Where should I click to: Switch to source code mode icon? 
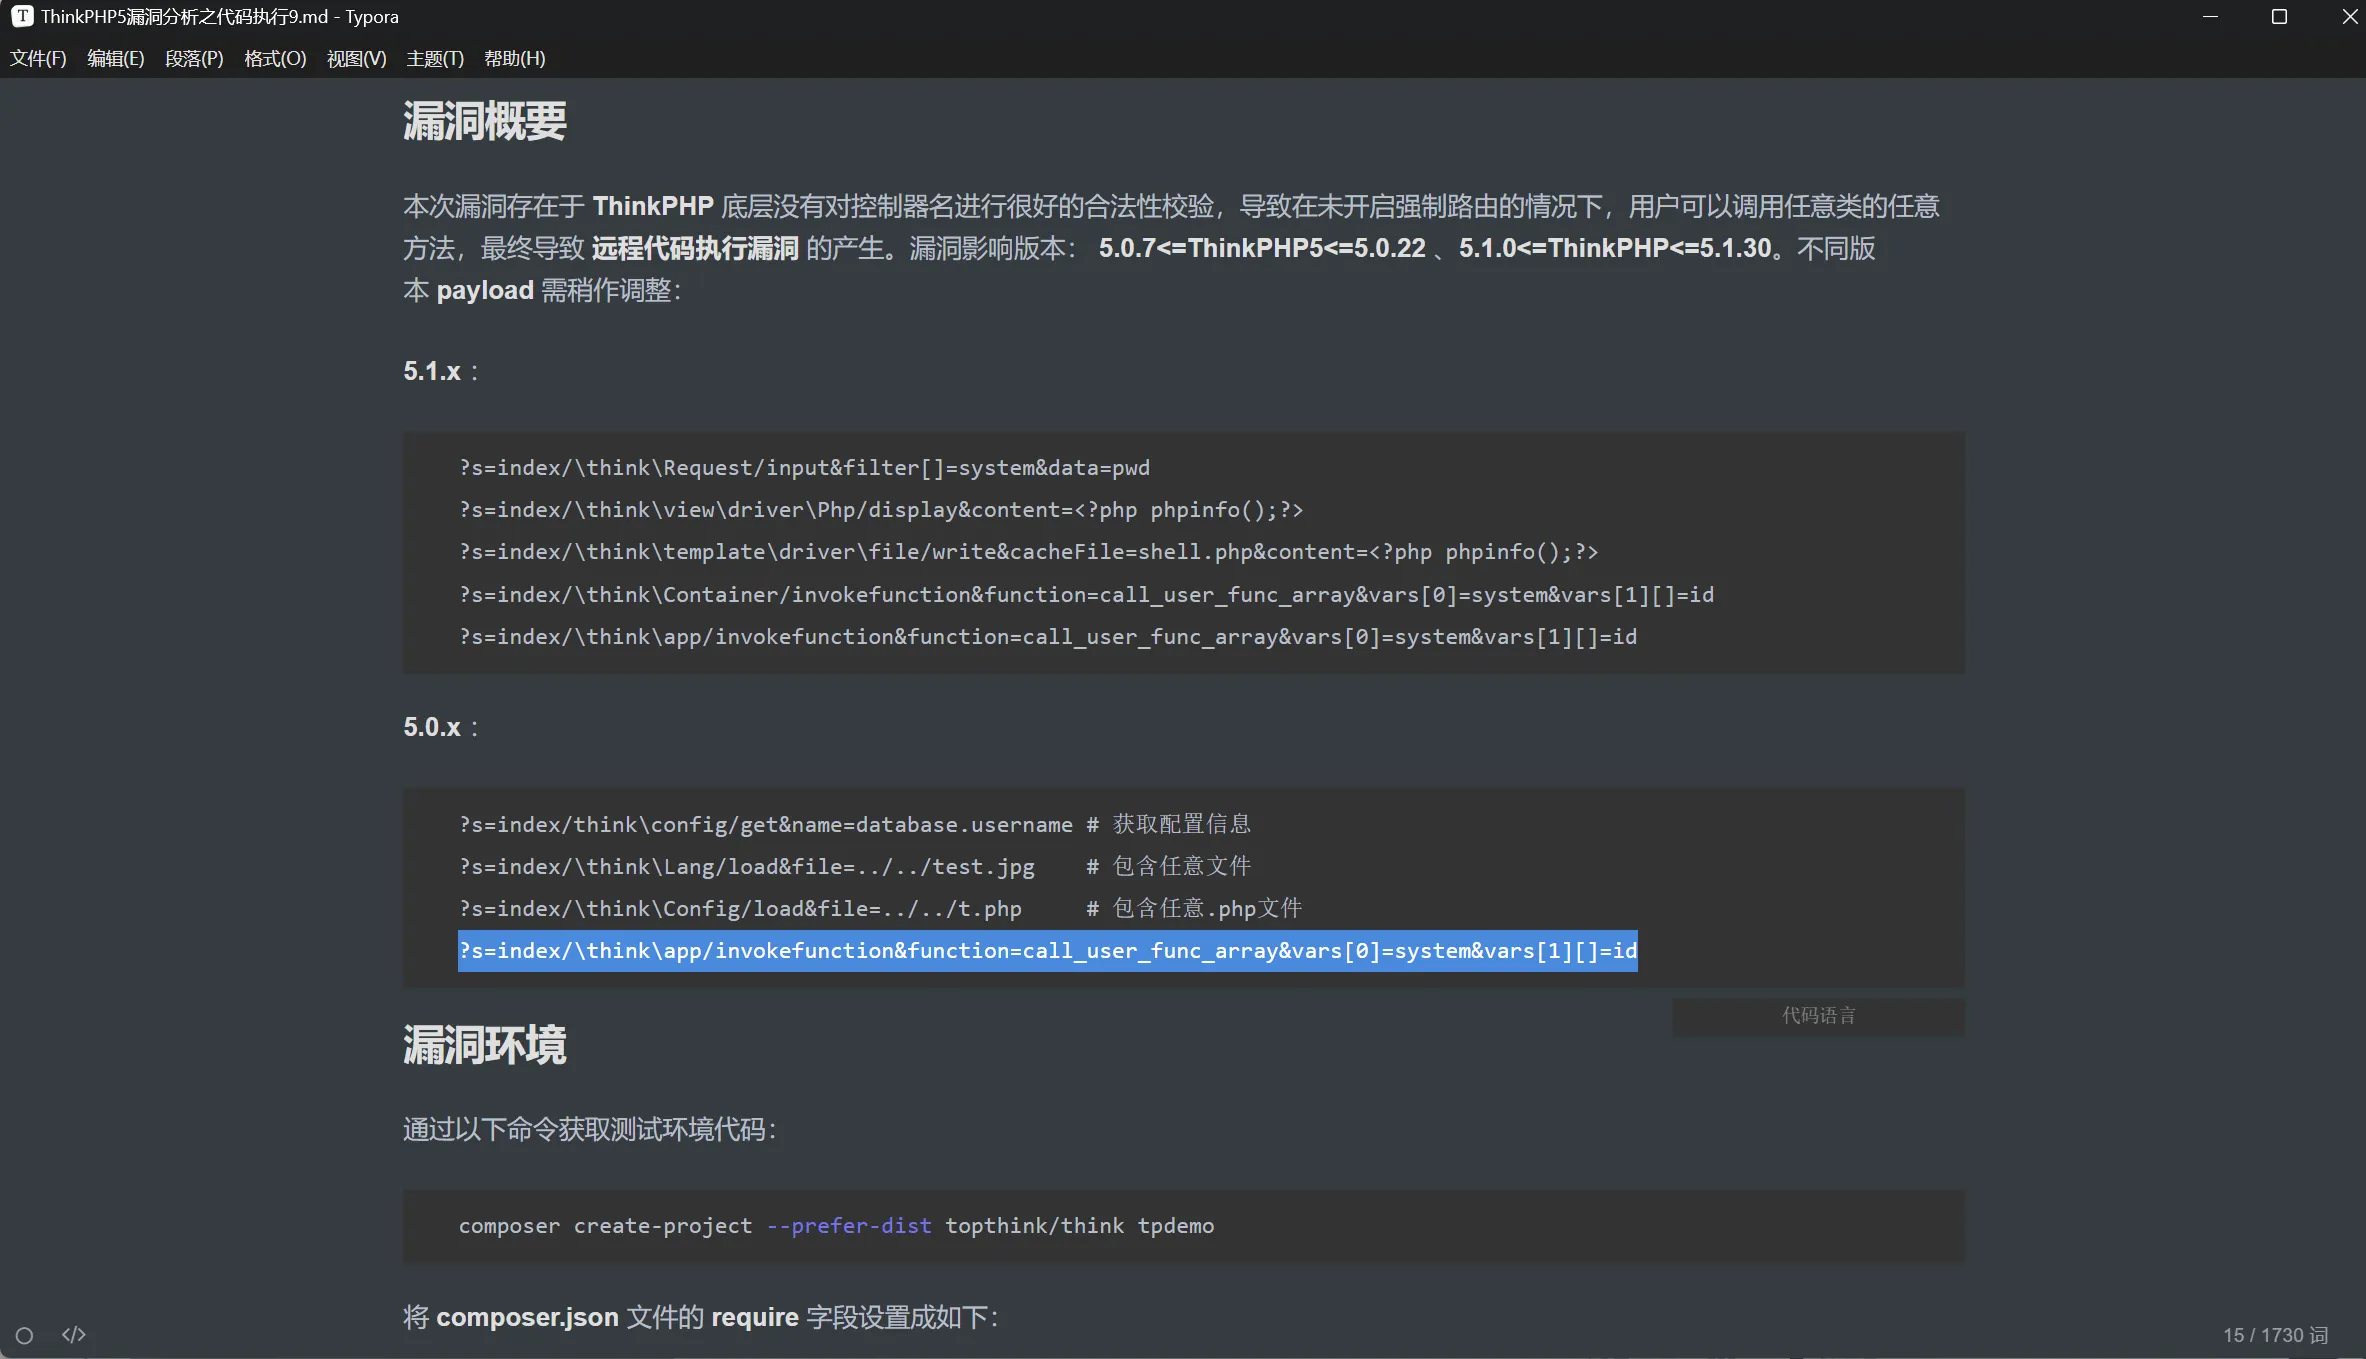[74, 1335]
